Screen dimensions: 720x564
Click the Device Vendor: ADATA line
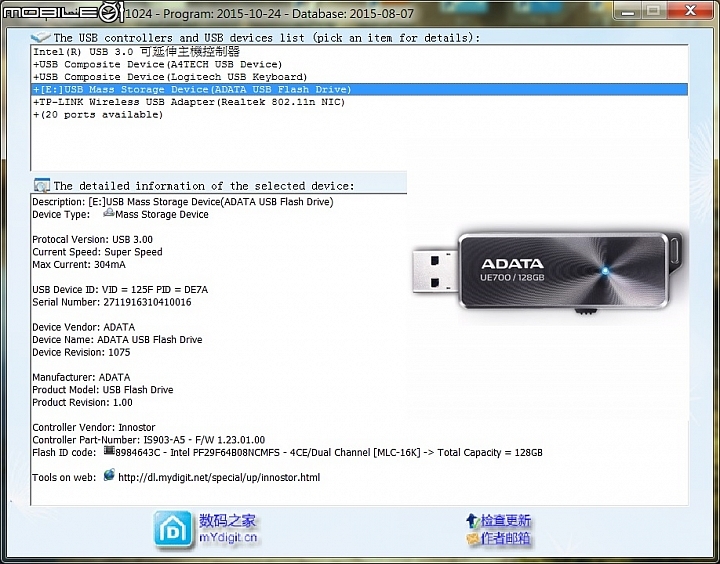tap(84, 327)
